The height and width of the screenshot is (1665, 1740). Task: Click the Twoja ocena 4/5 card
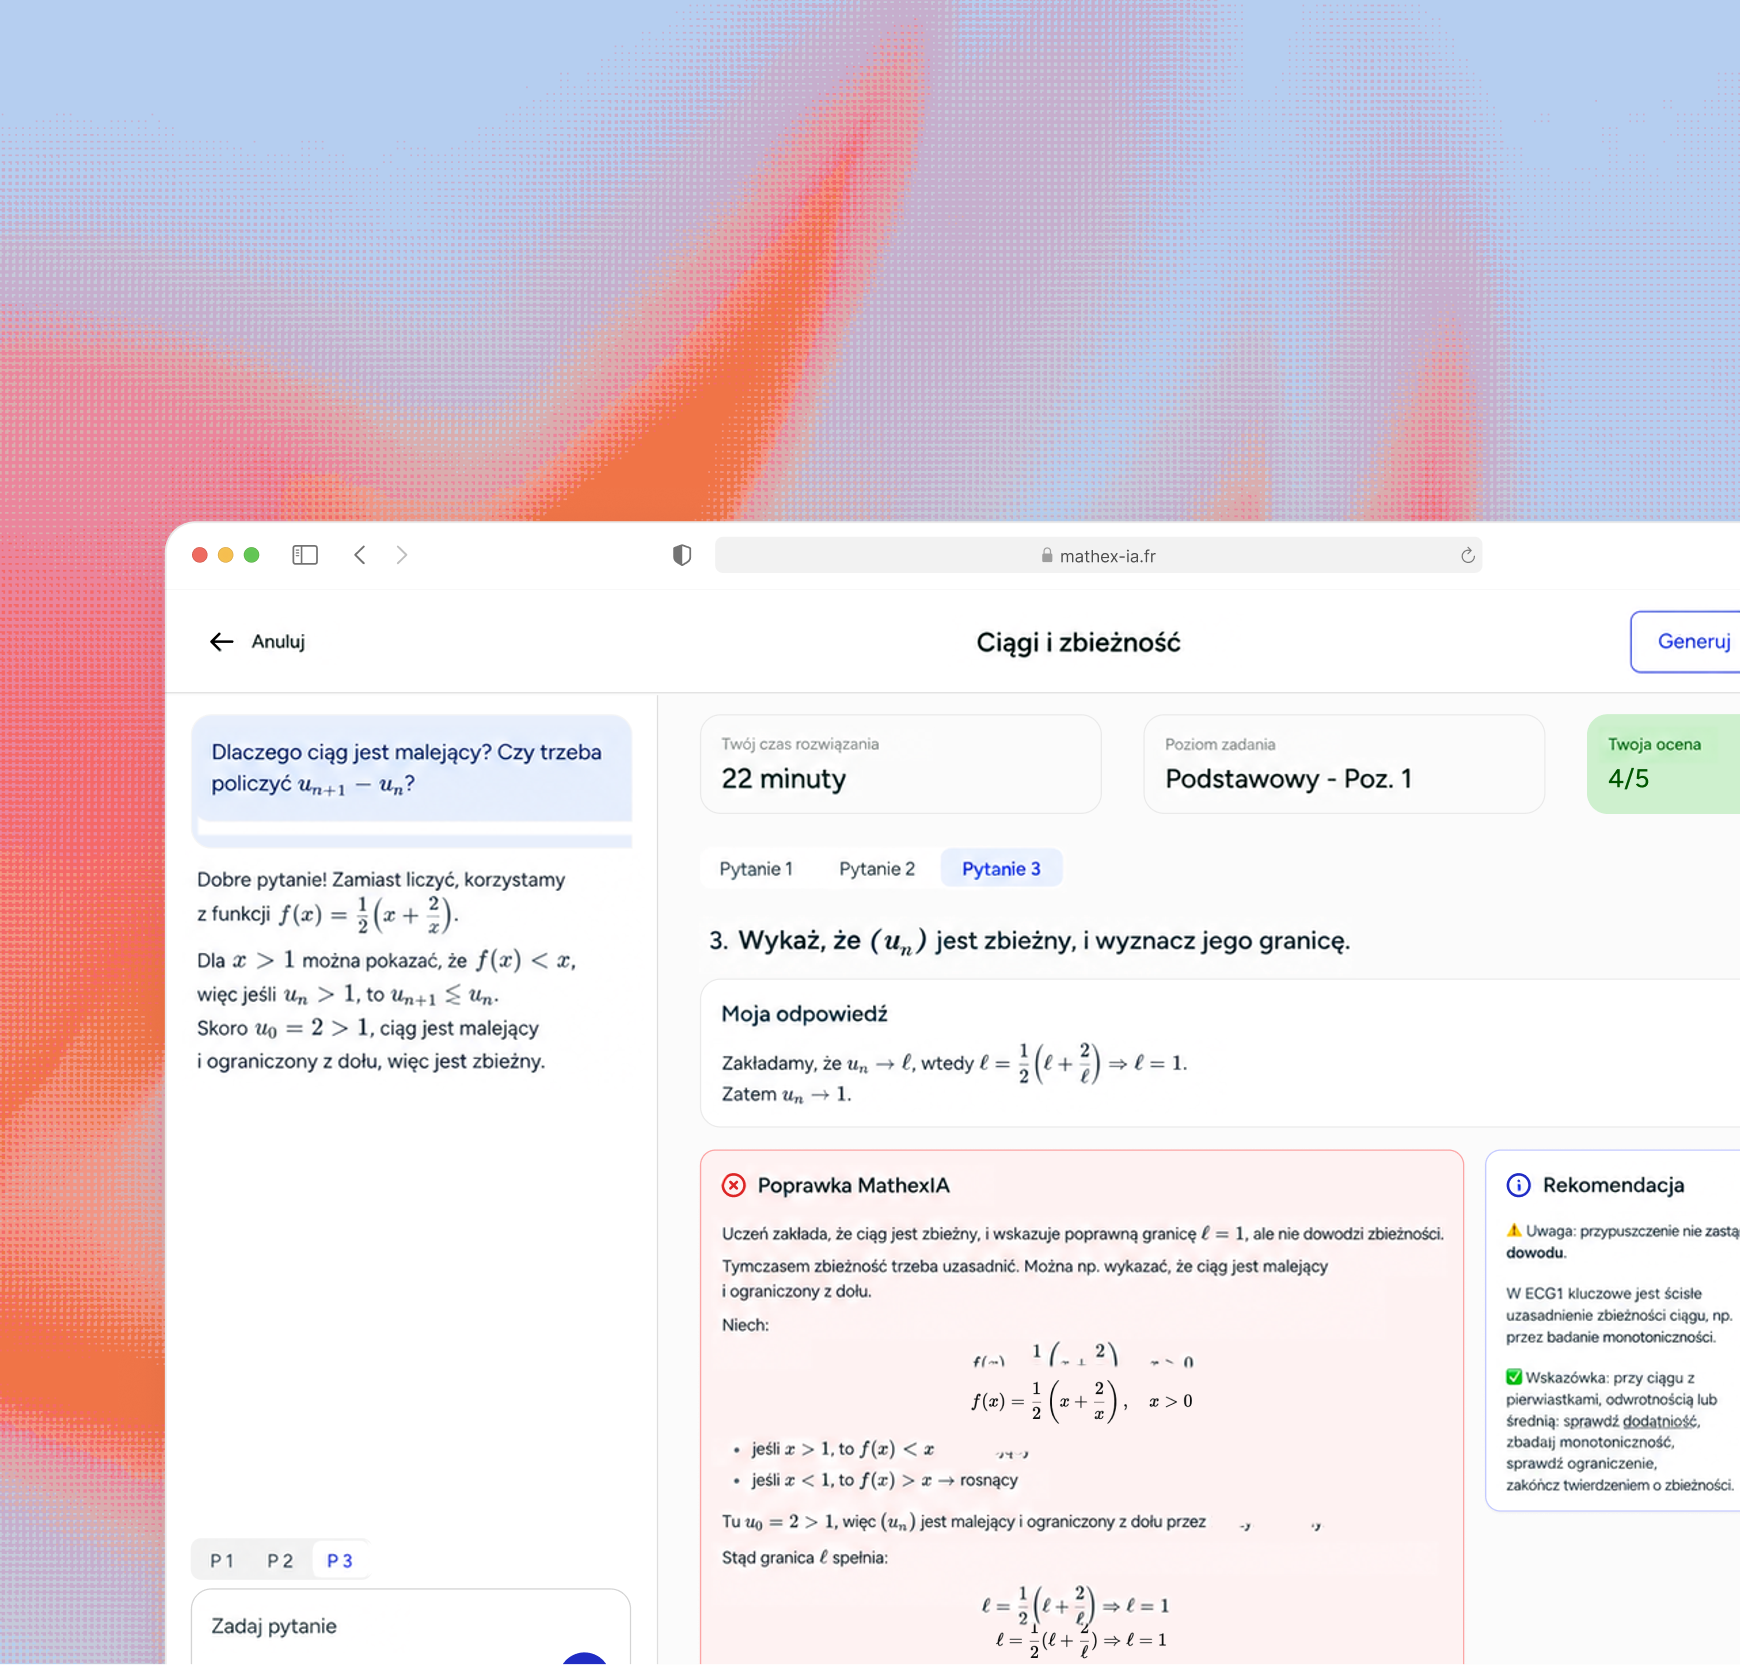(x=1664, y=764)
